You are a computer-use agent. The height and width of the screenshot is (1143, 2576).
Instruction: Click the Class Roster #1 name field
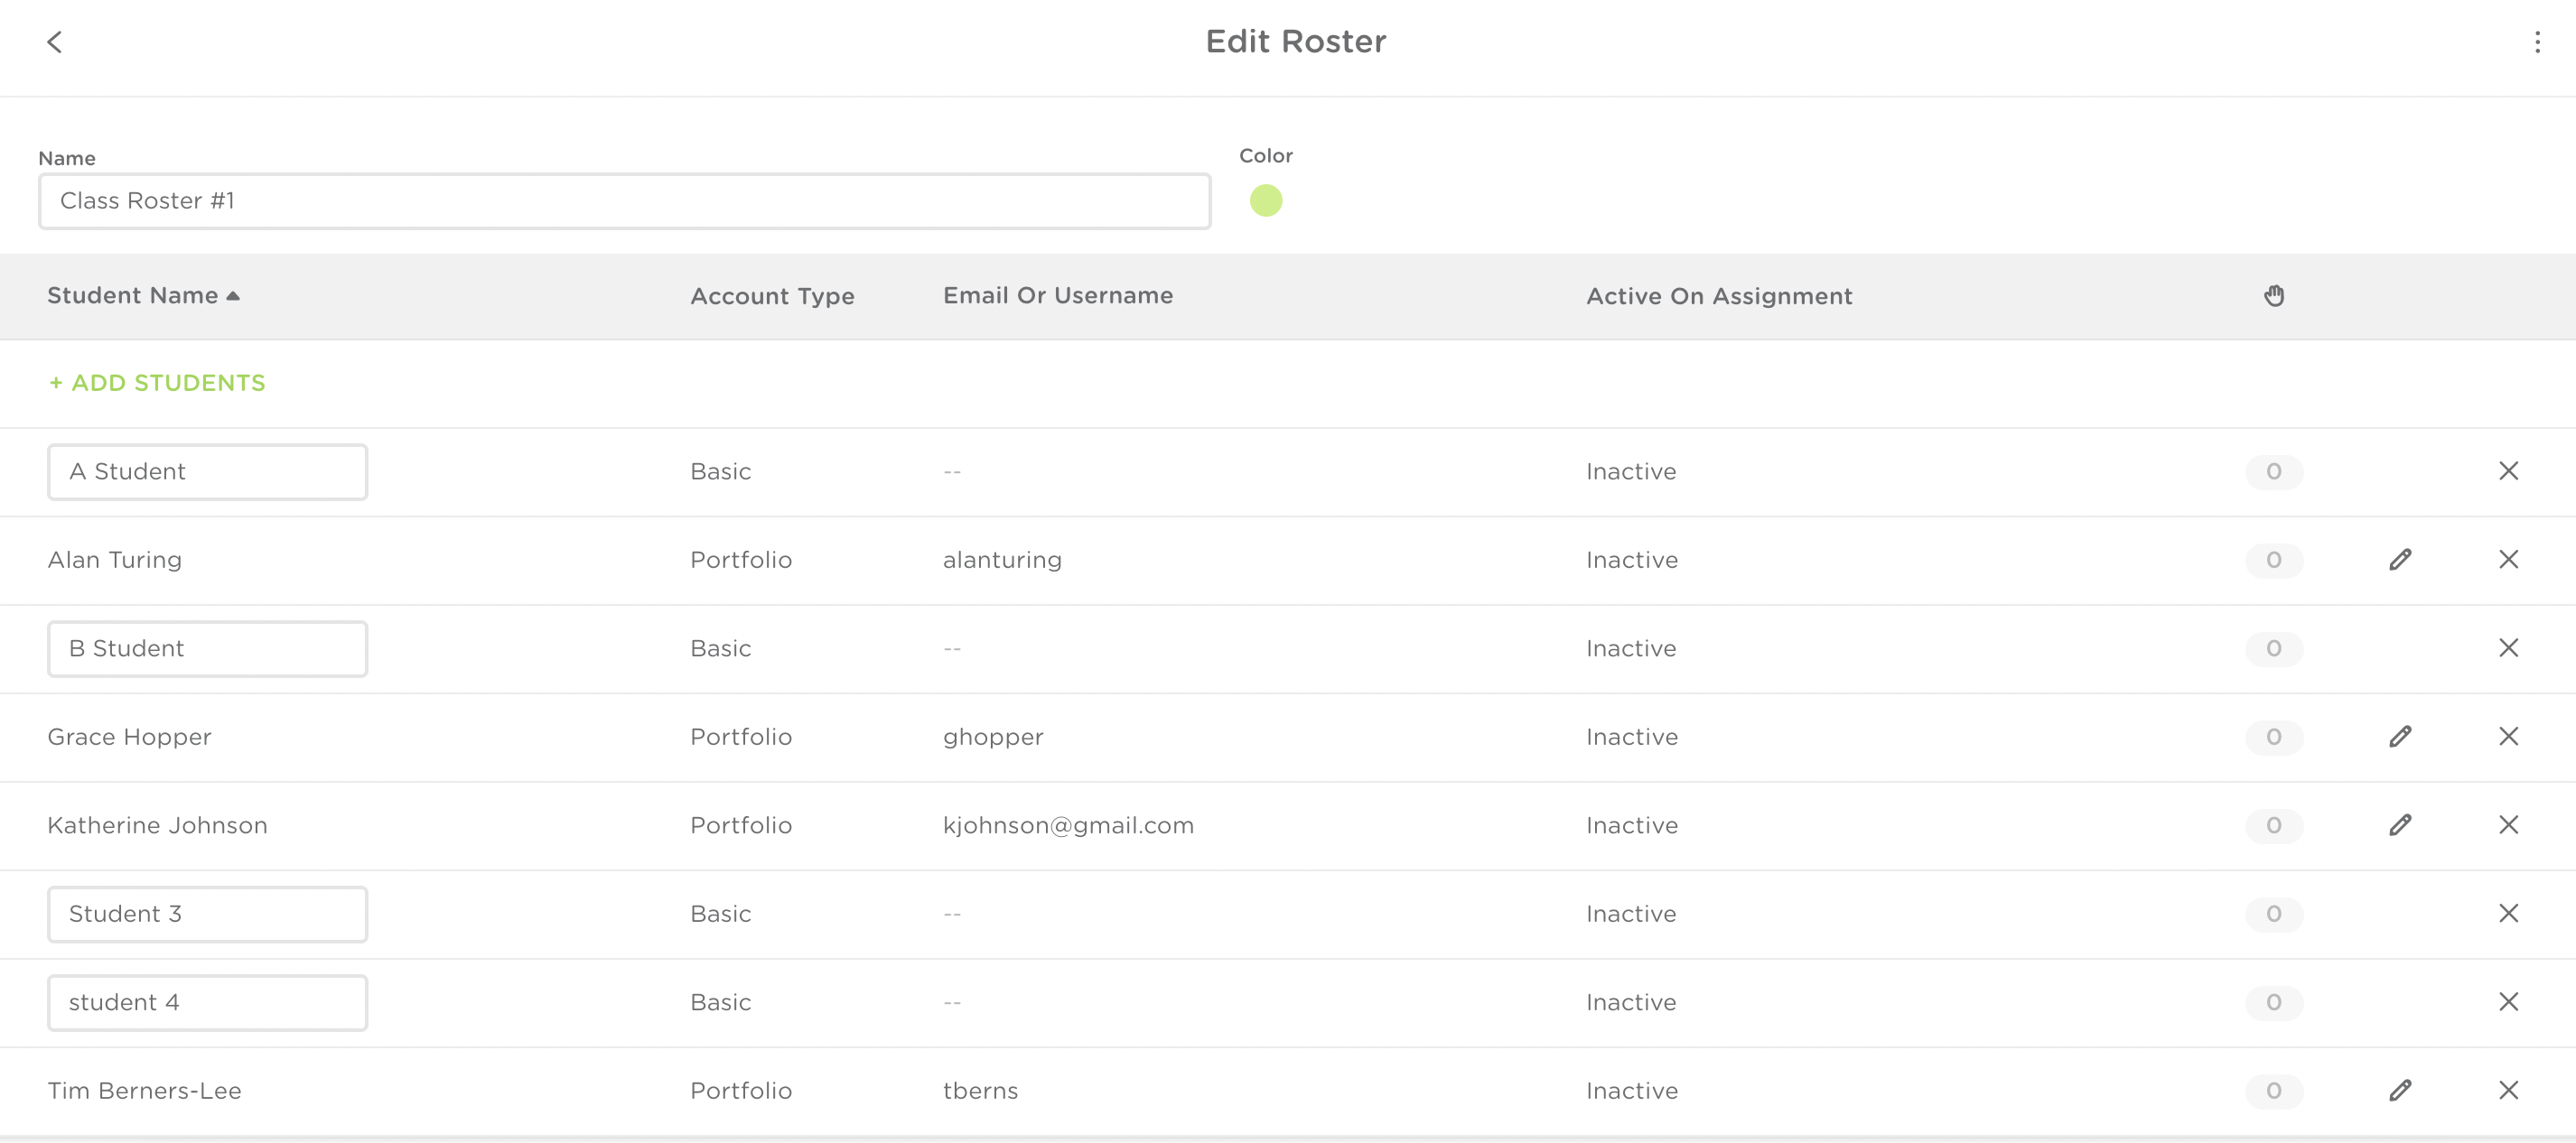click(624, 201)
